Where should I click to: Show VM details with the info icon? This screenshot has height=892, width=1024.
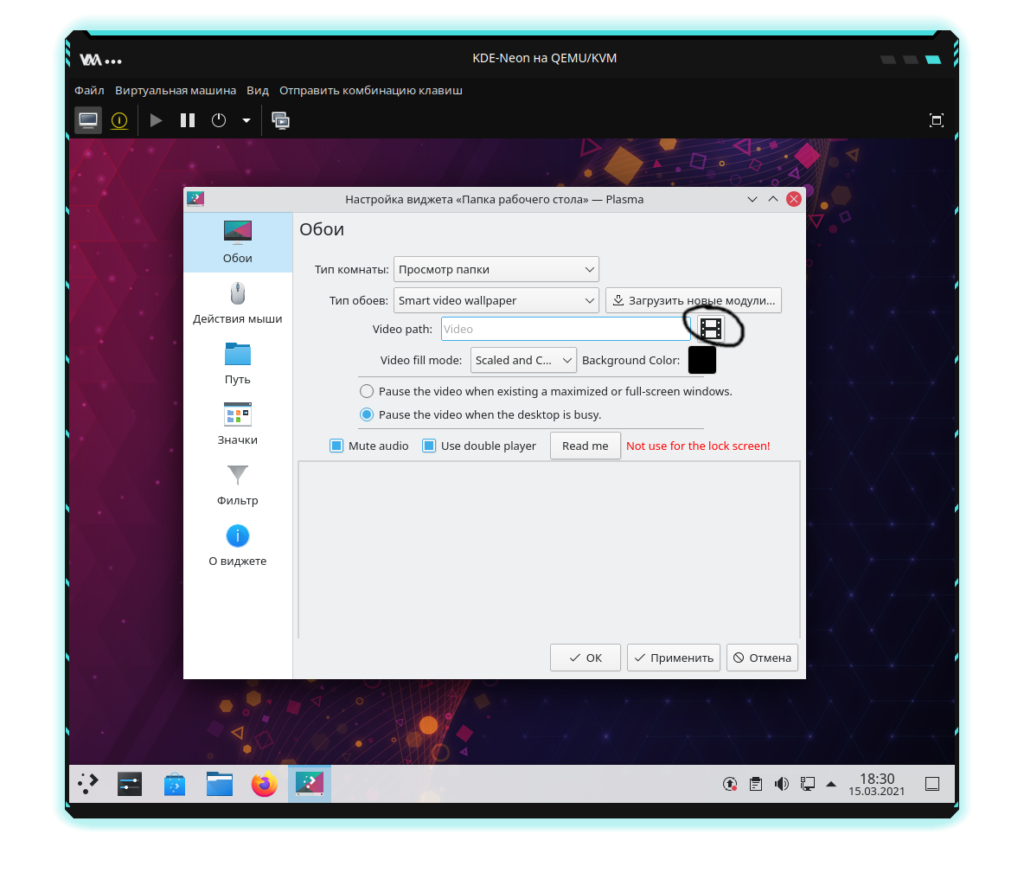tap(119, 120)
